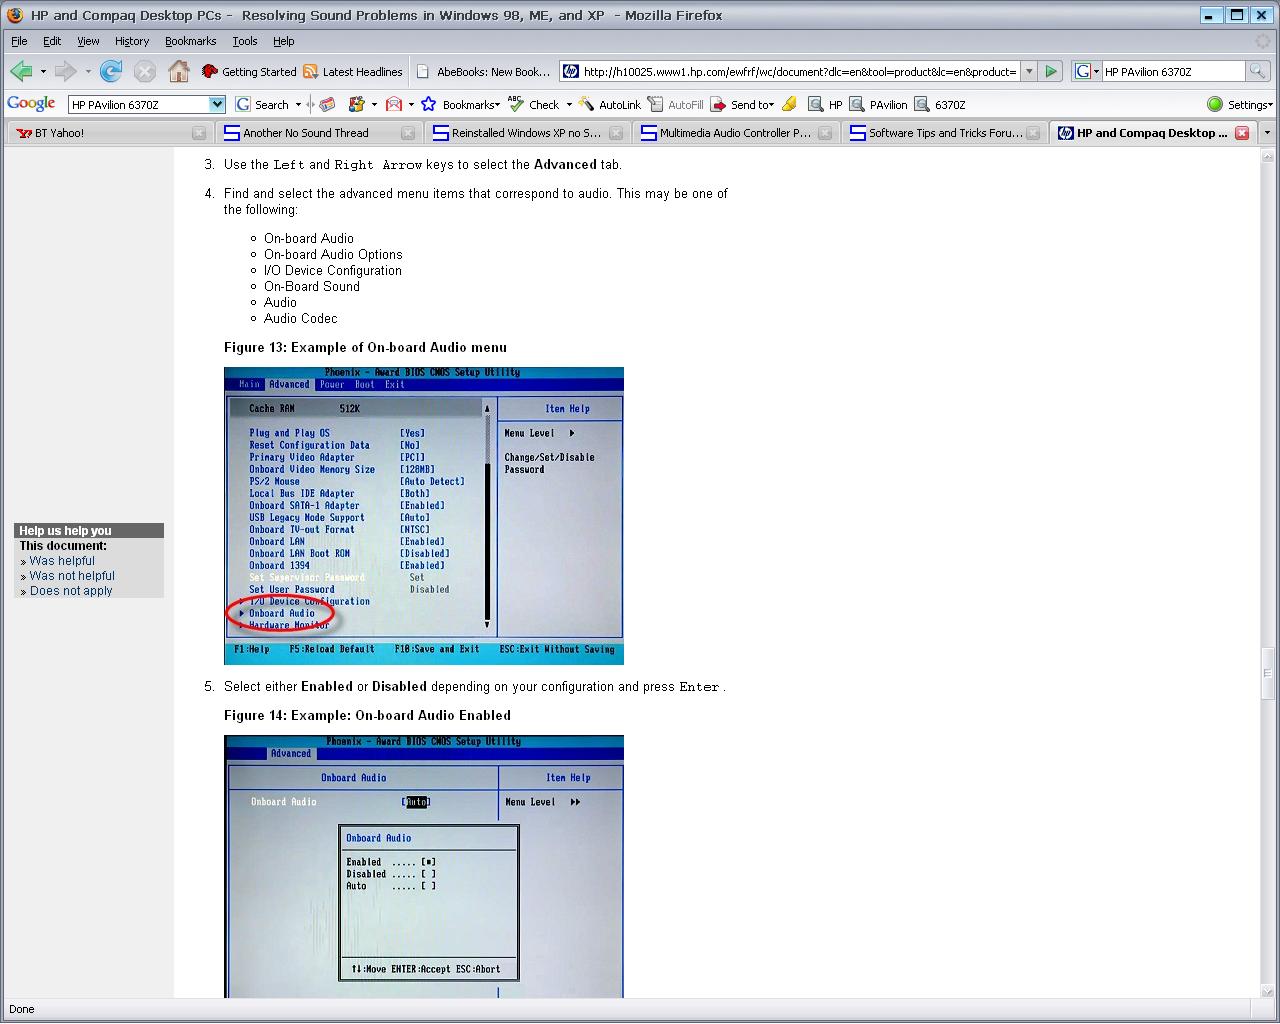Close the HP and Compaq Desktop tab

pos(1242,132)
